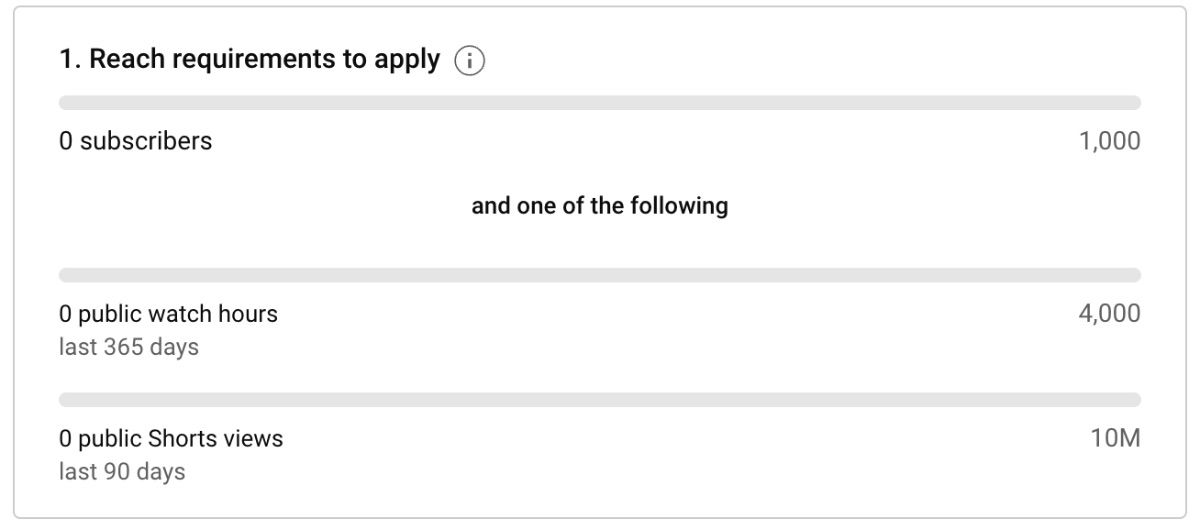
Task: Select the '0 public watch hours' label
Action: (168, 314)
